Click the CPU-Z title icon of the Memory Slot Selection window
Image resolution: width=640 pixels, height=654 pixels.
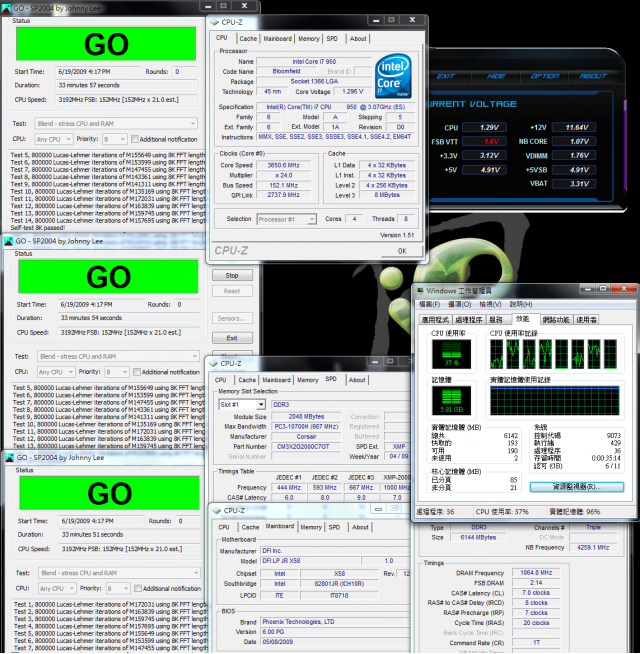click(214, 363)
